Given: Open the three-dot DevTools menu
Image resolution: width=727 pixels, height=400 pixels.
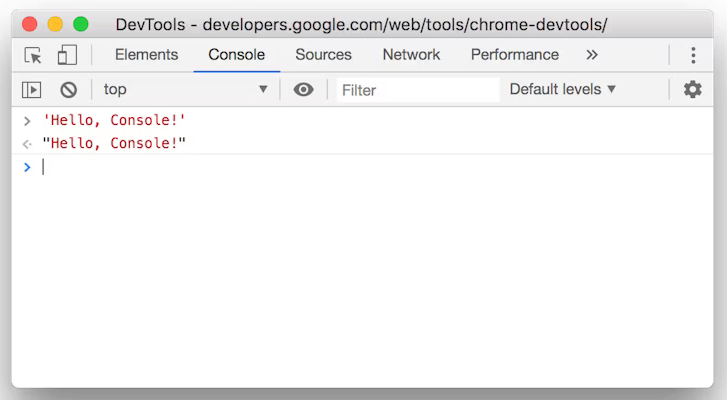Looking at the screenshot, I should tap(693, 55).
